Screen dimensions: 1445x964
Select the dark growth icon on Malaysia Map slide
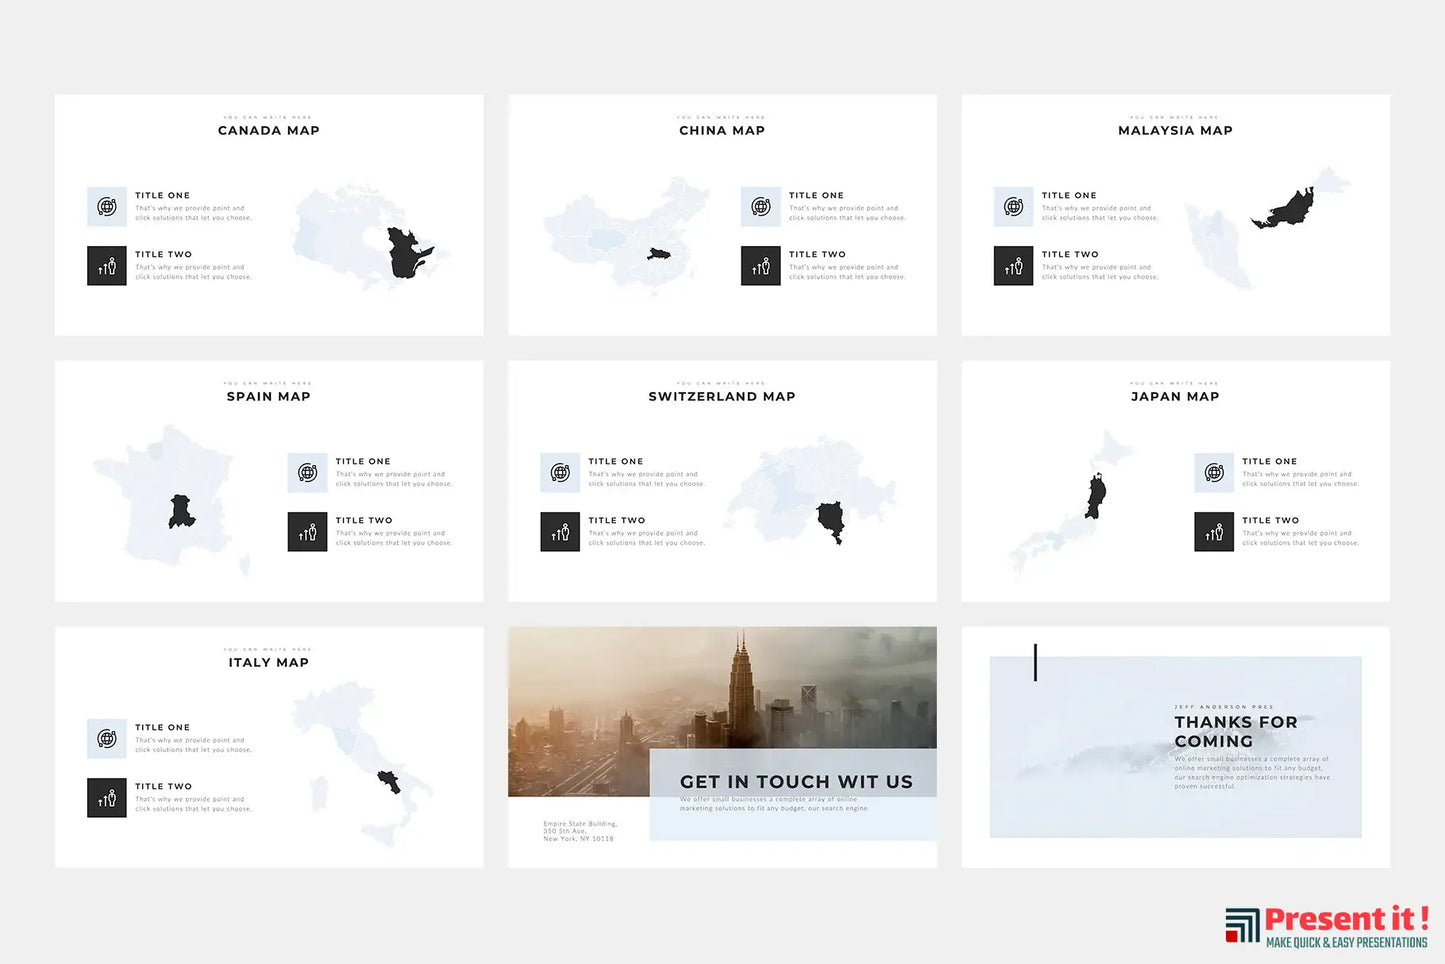coord(1013,266)
